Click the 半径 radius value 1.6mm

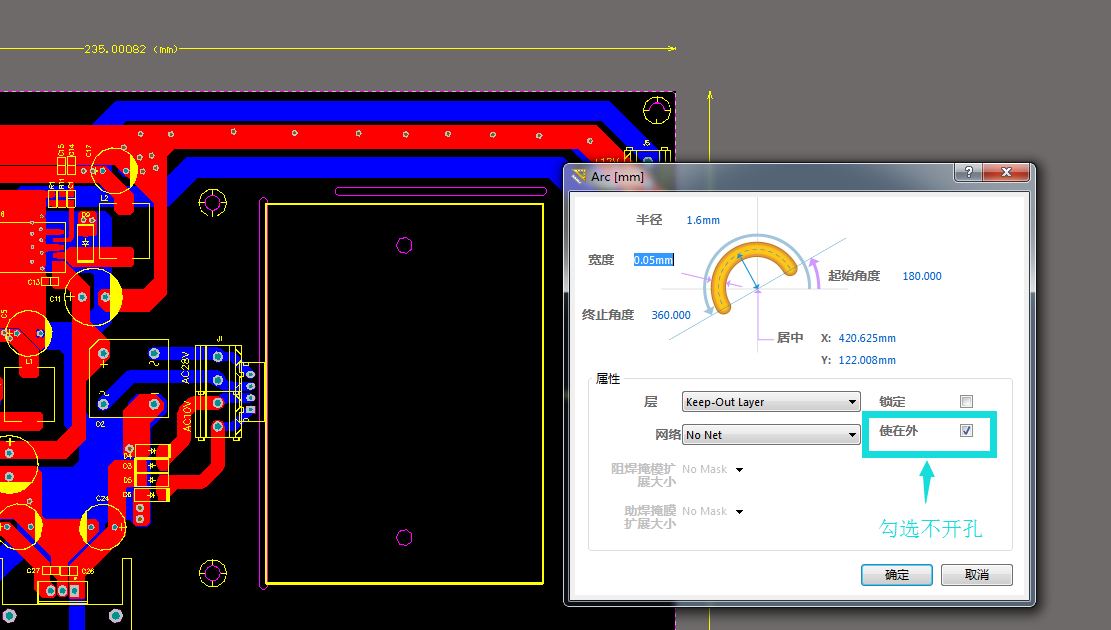pyautogui.click(x=703, y=220)
